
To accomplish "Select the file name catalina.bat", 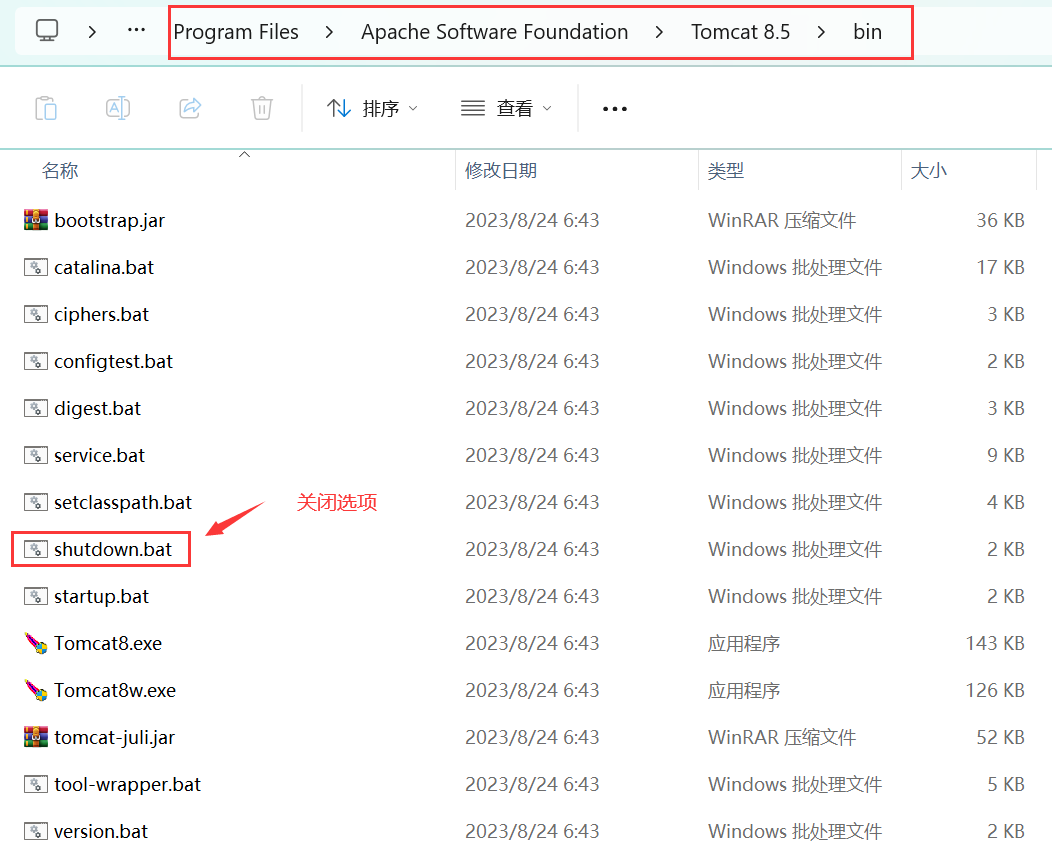I will click(104, 267).
